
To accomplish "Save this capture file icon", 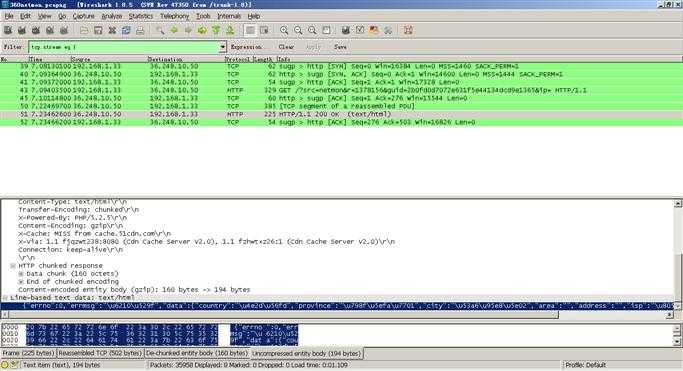I will coord(98,30).
